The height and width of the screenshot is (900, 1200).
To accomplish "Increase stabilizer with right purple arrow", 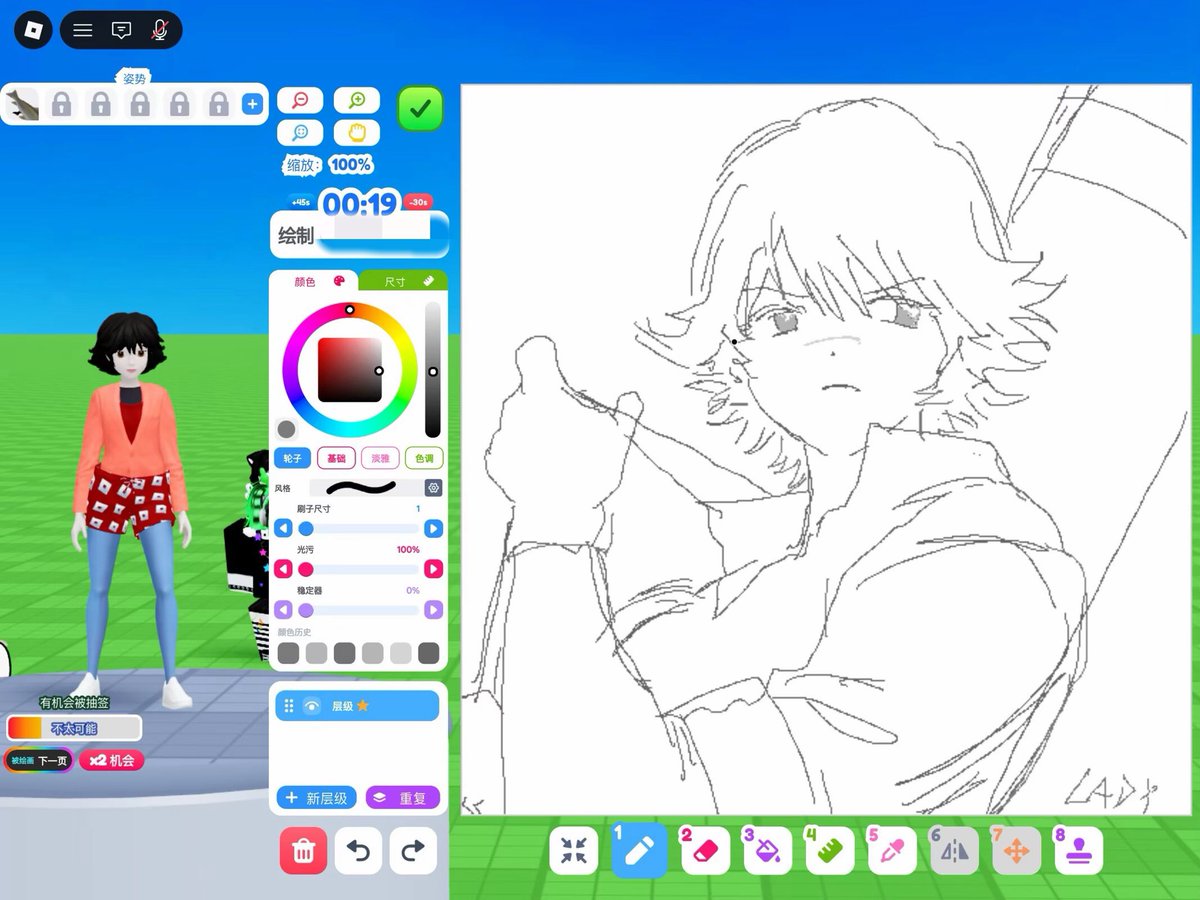I will pyautogui.click(x=433, y=610).
